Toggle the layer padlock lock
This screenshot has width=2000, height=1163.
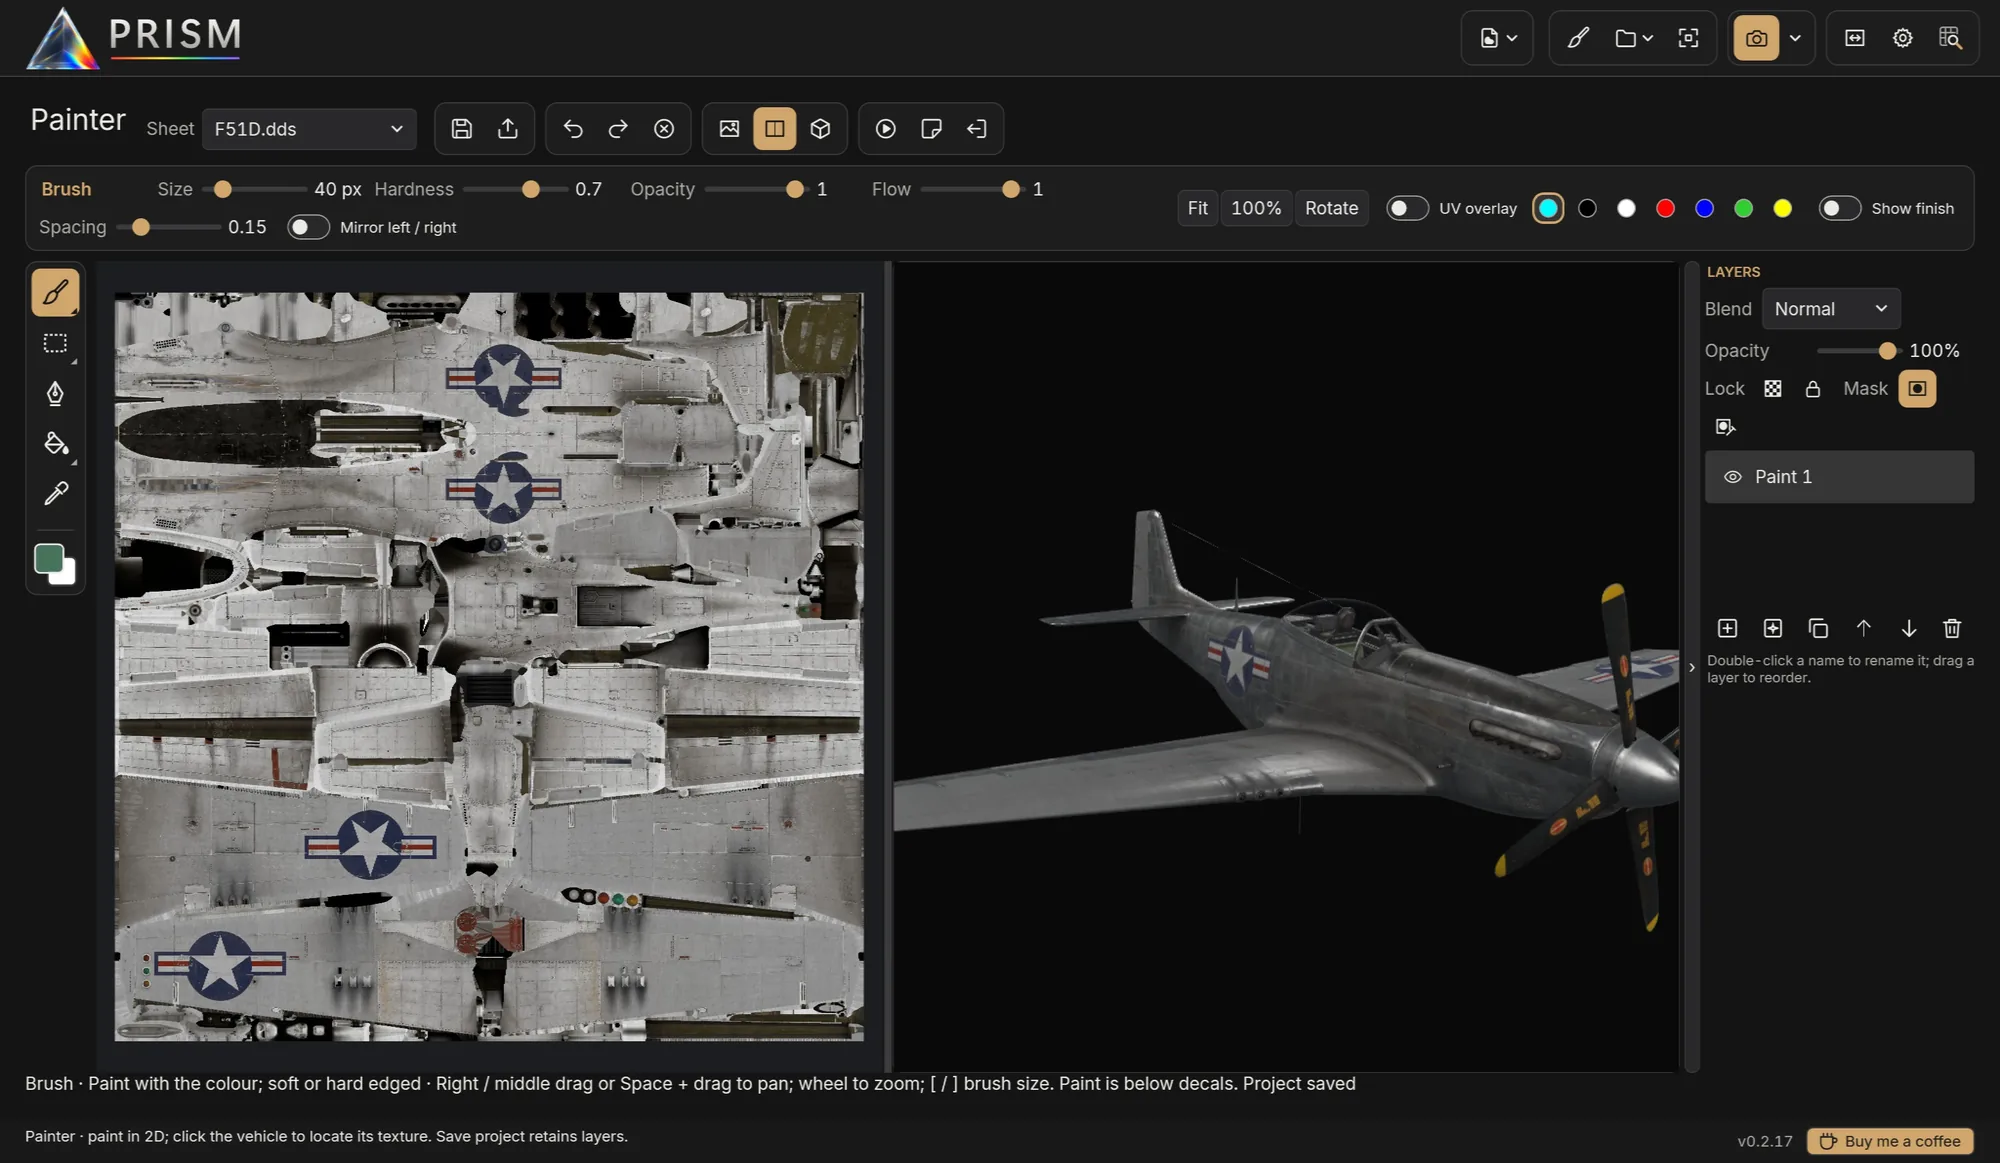(1812, 389)
